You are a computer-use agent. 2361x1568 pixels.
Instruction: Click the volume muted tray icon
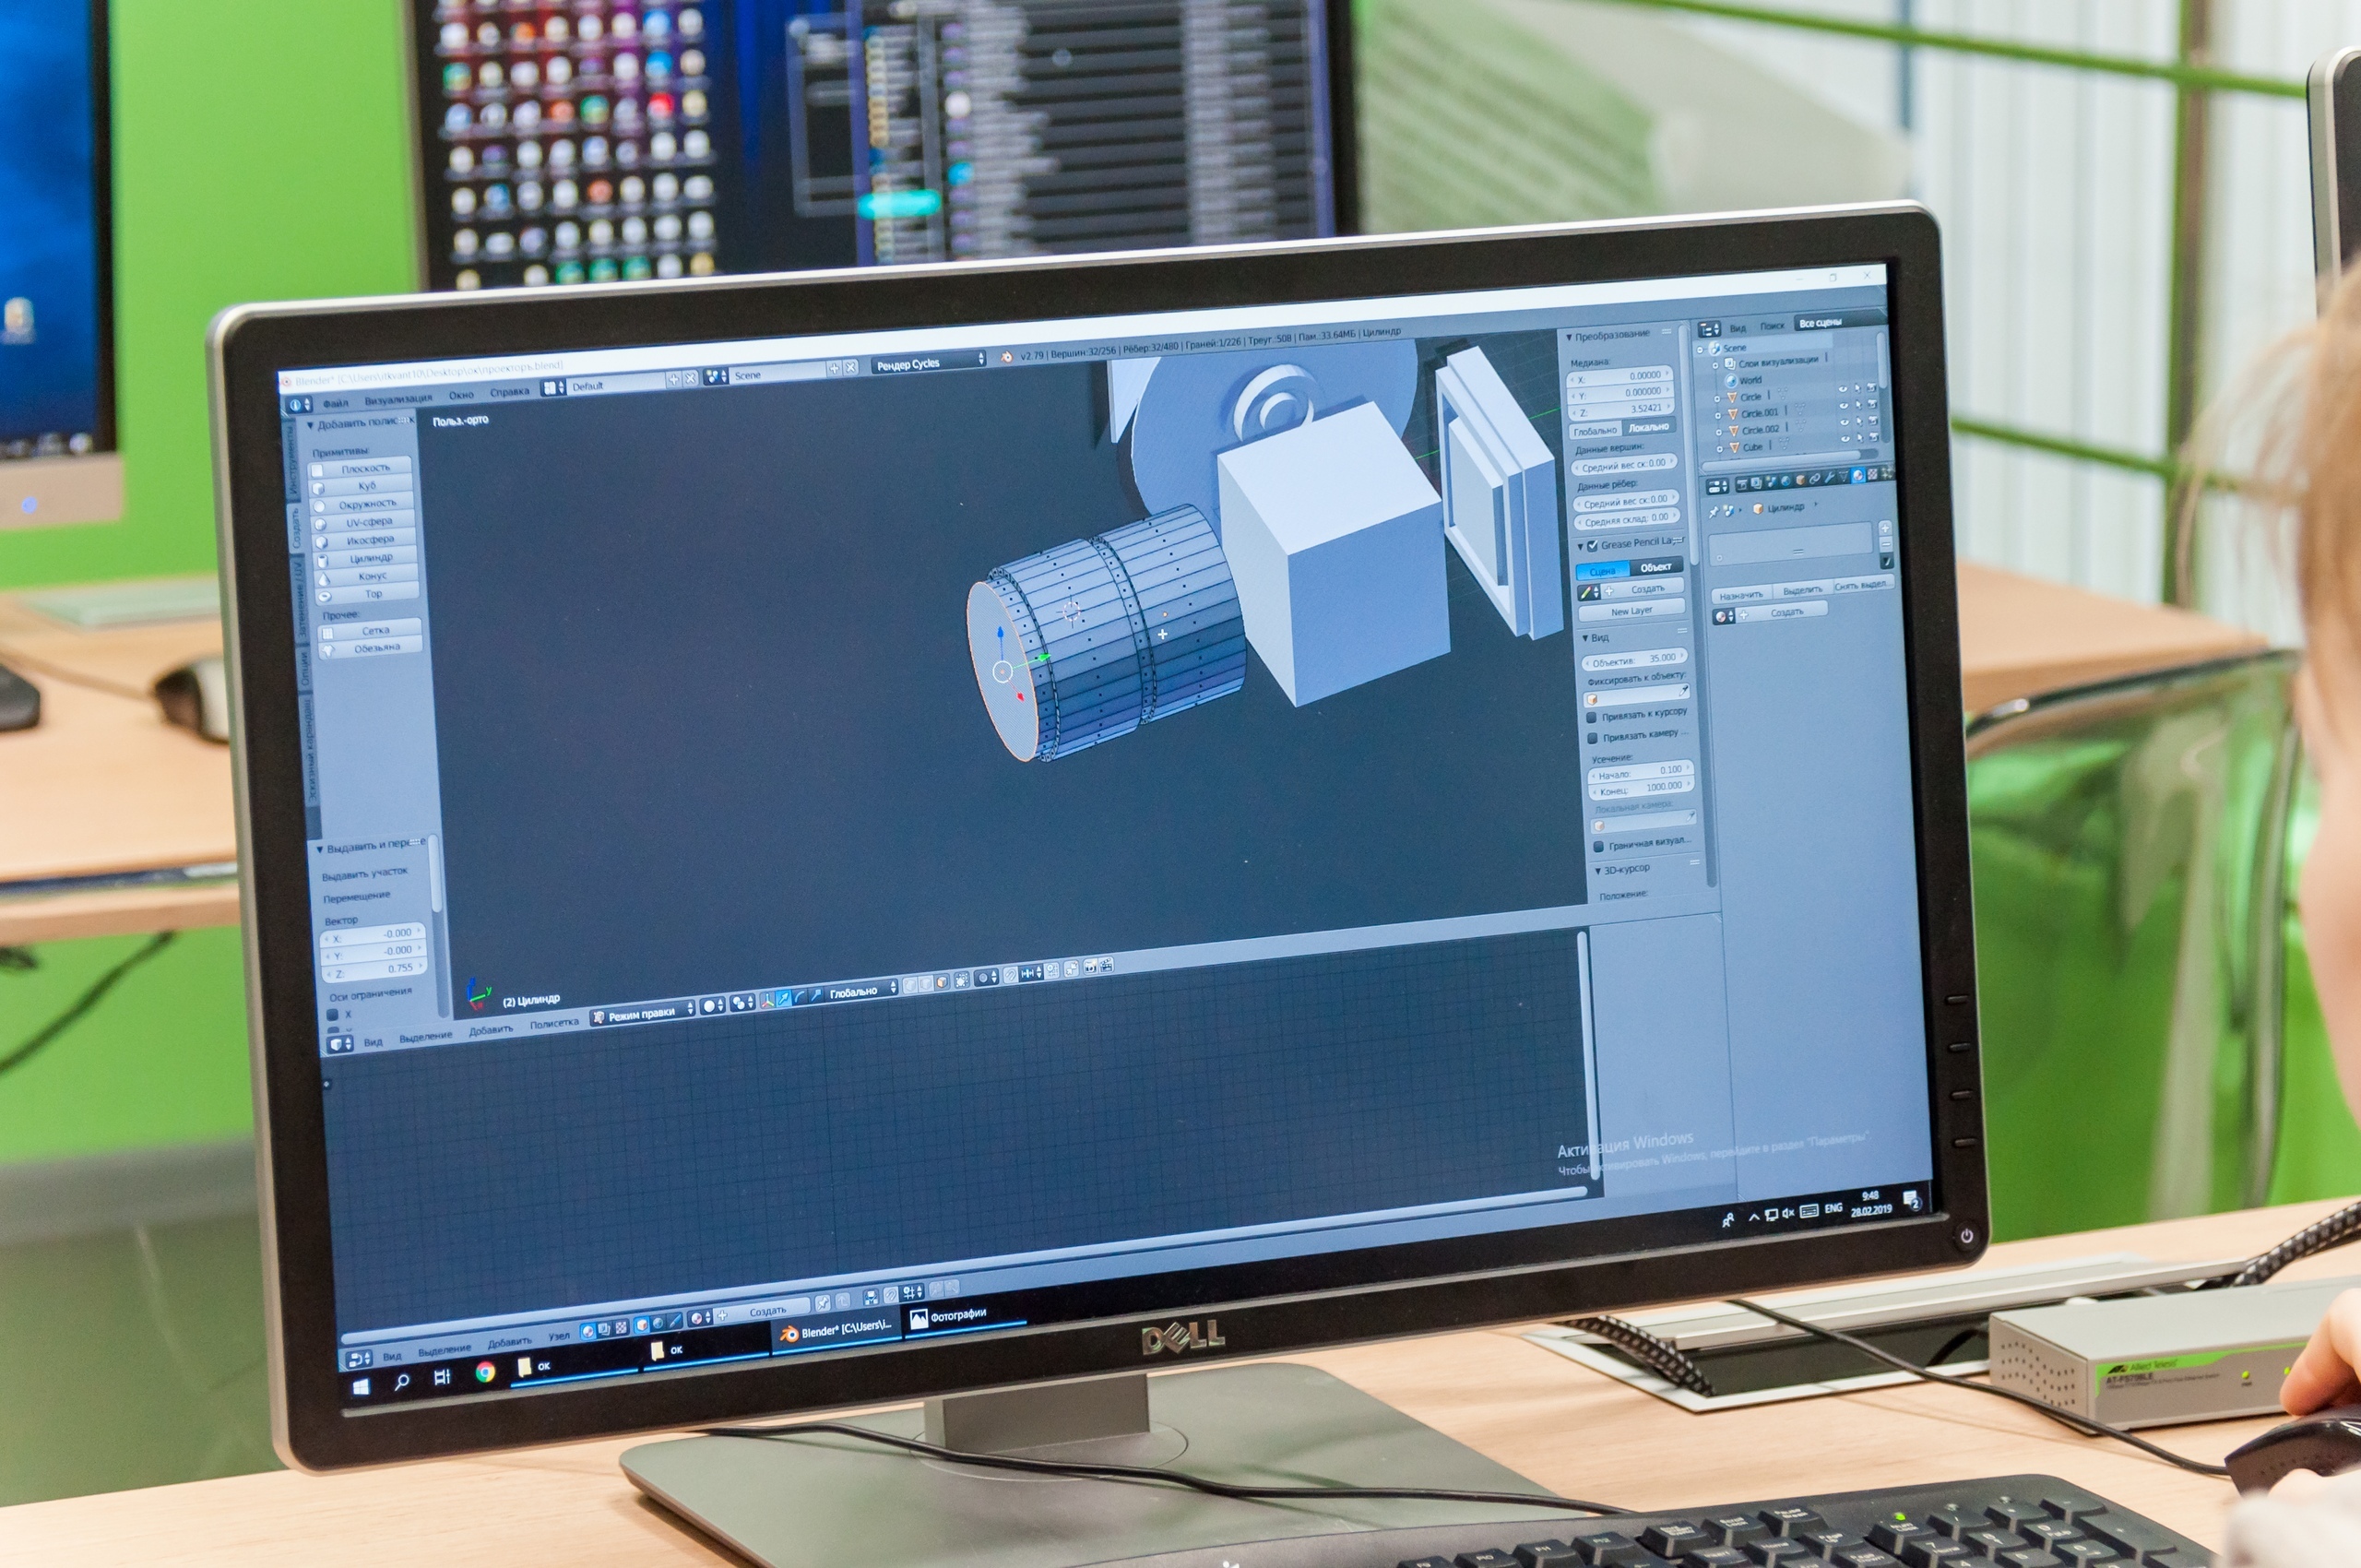coord(1788,1214)
